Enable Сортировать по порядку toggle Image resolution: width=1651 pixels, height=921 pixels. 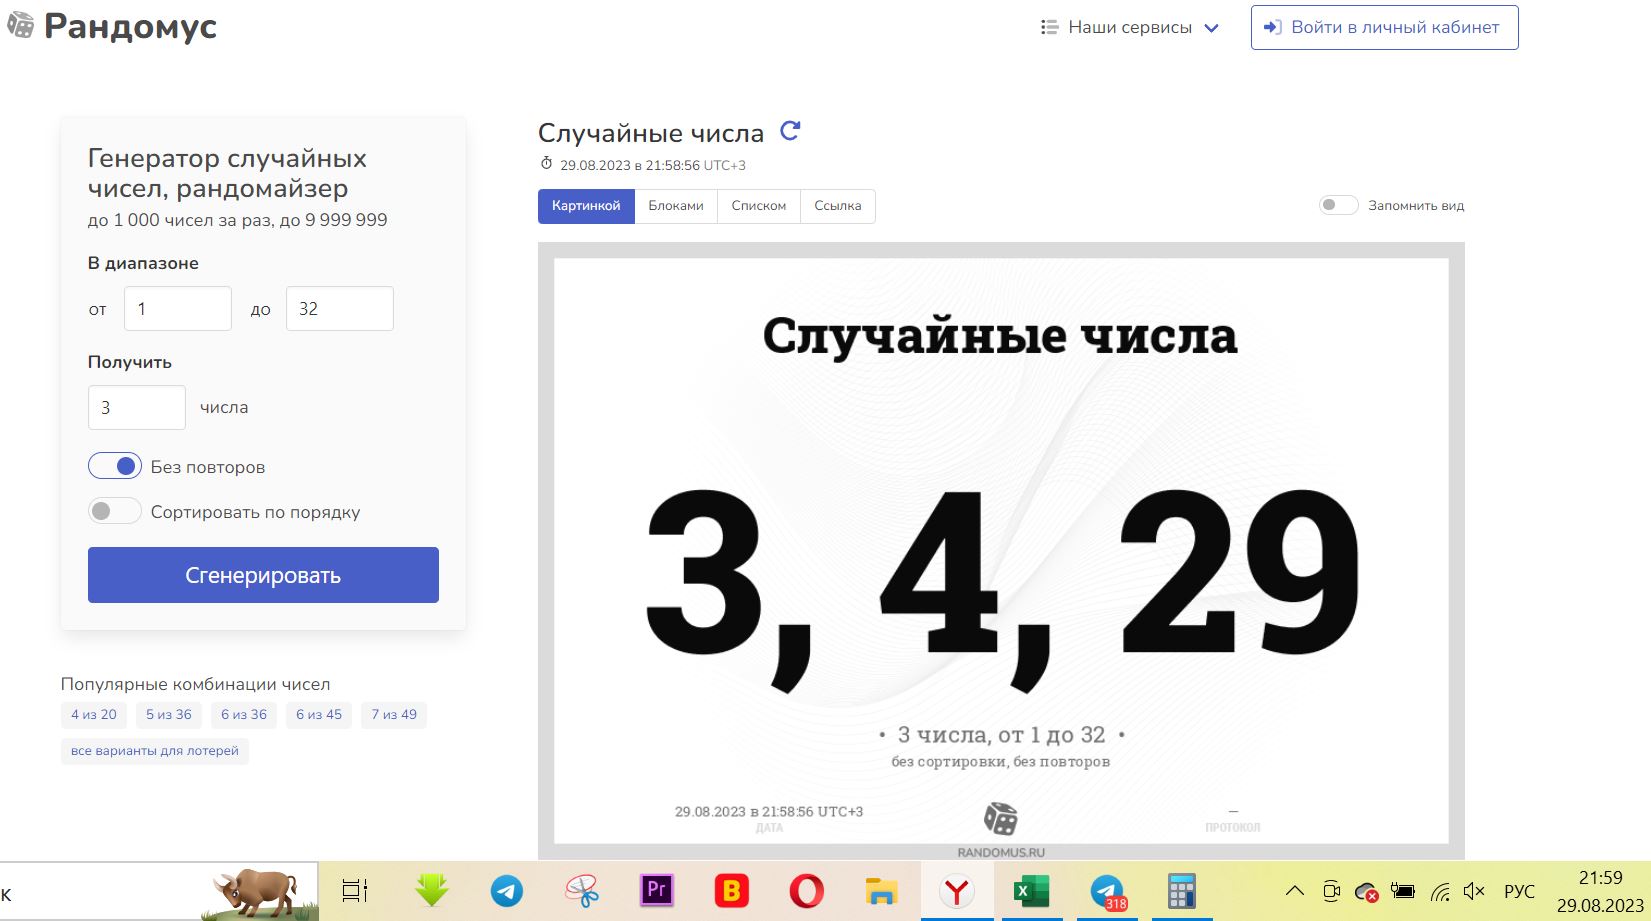pyautogui.click(x=115, y=511)
